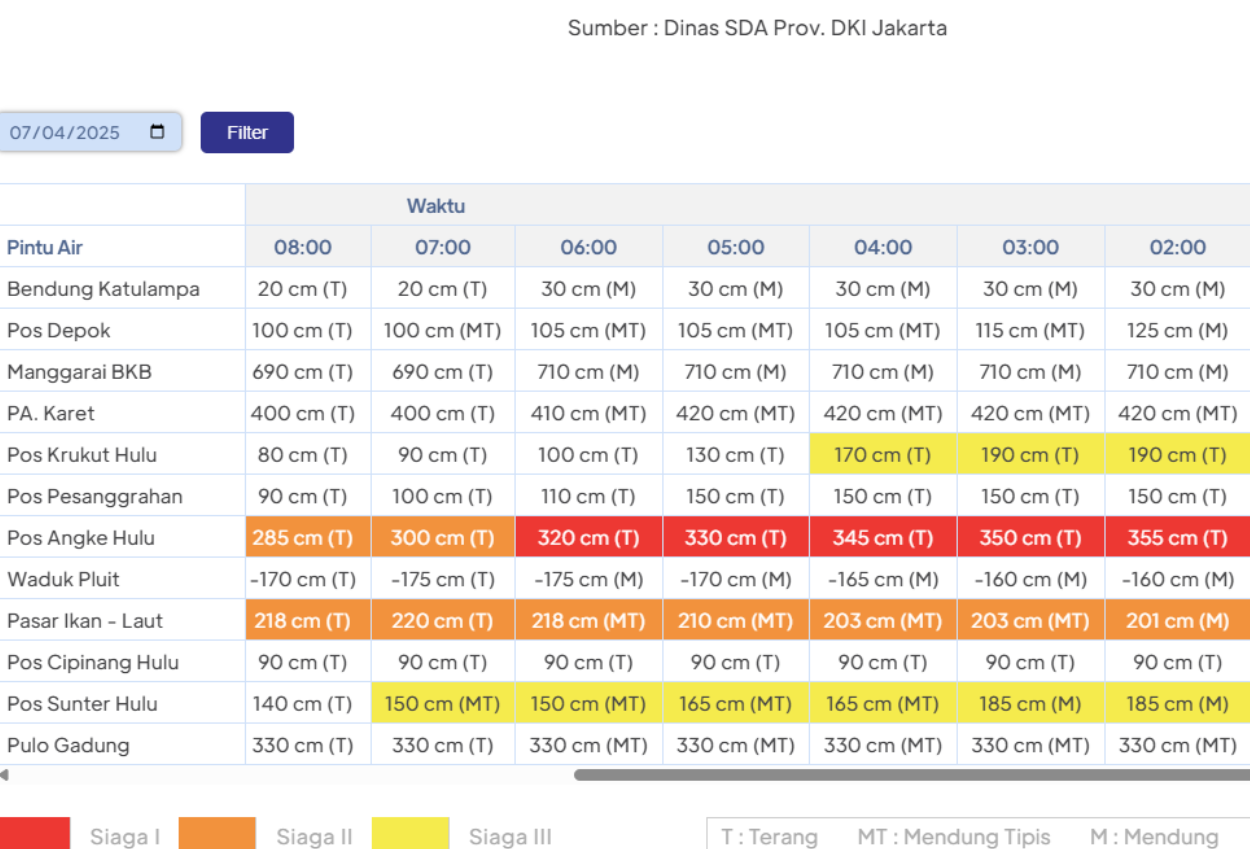Click the Pintu Air column header
Image resolution: width=1250 pixels, height=849 pixels.
(45, 247)
